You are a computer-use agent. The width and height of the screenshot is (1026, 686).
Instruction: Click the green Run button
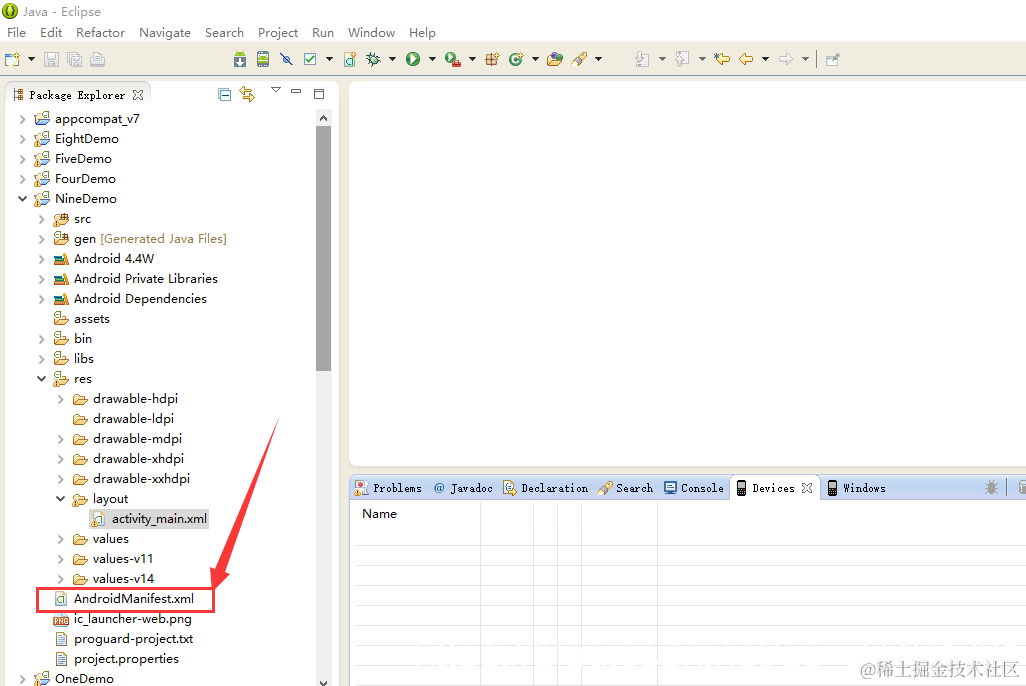pos(413,60)
